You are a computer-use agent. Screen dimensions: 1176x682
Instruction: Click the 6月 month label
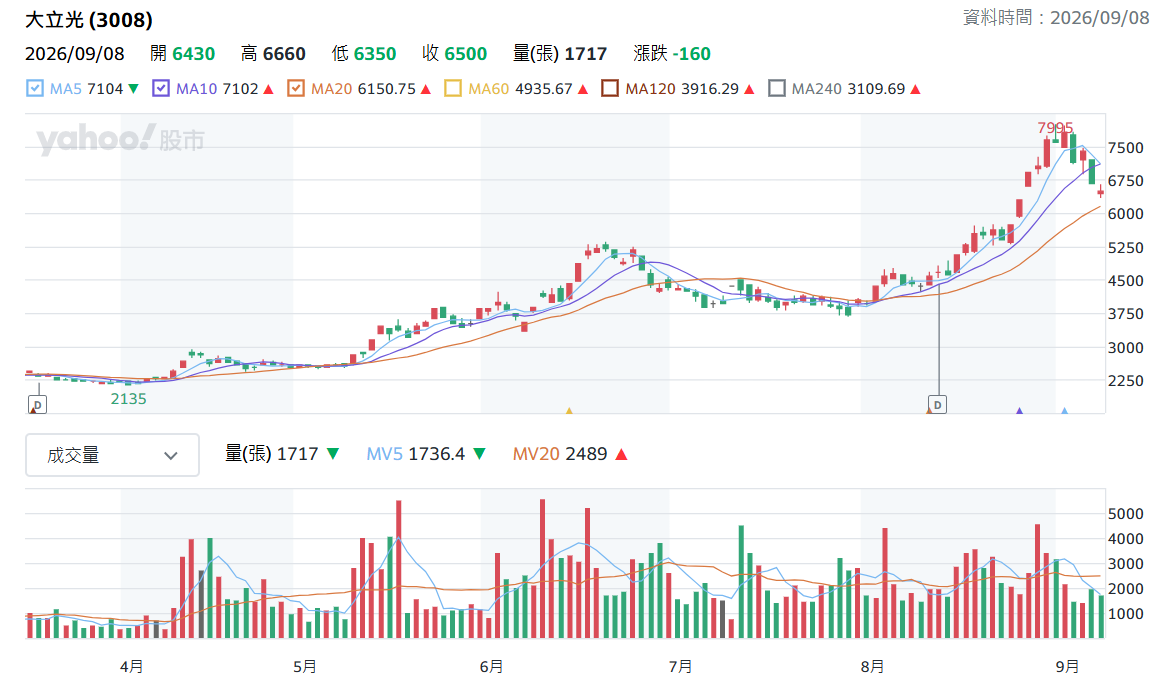click(491, 666)
